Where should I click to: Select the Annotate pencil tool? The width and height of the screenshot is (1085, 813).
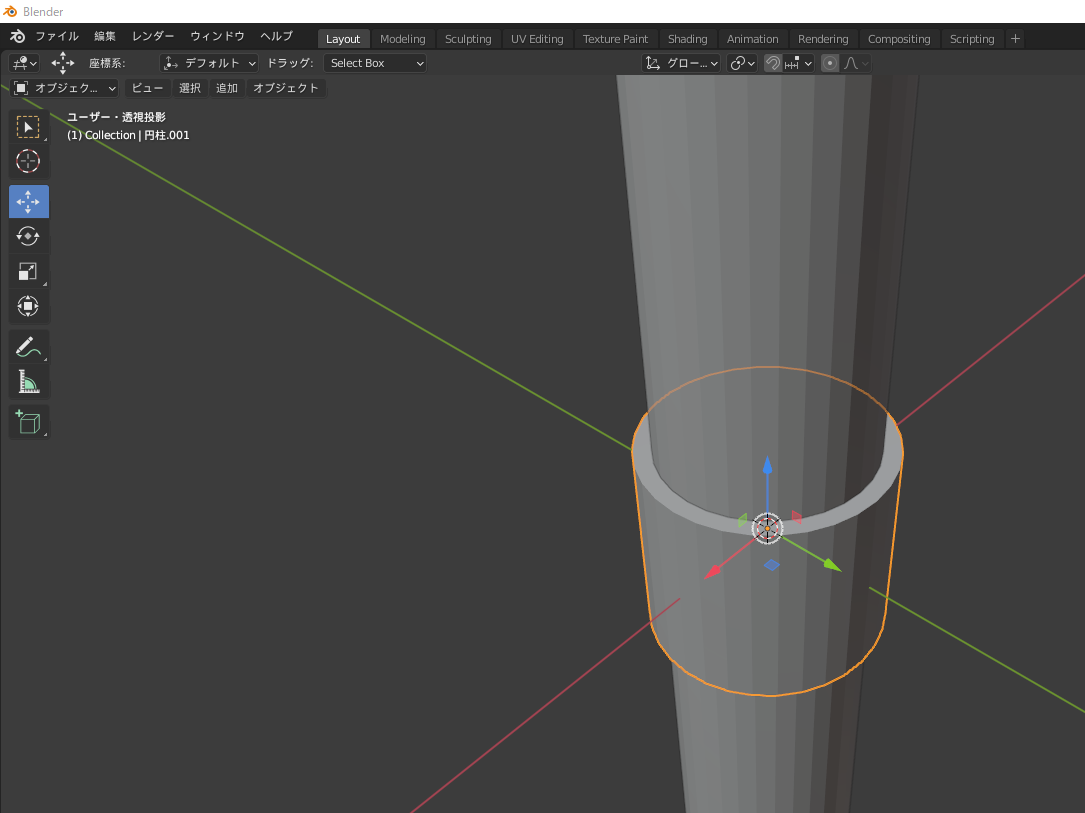tap(28, 346)
